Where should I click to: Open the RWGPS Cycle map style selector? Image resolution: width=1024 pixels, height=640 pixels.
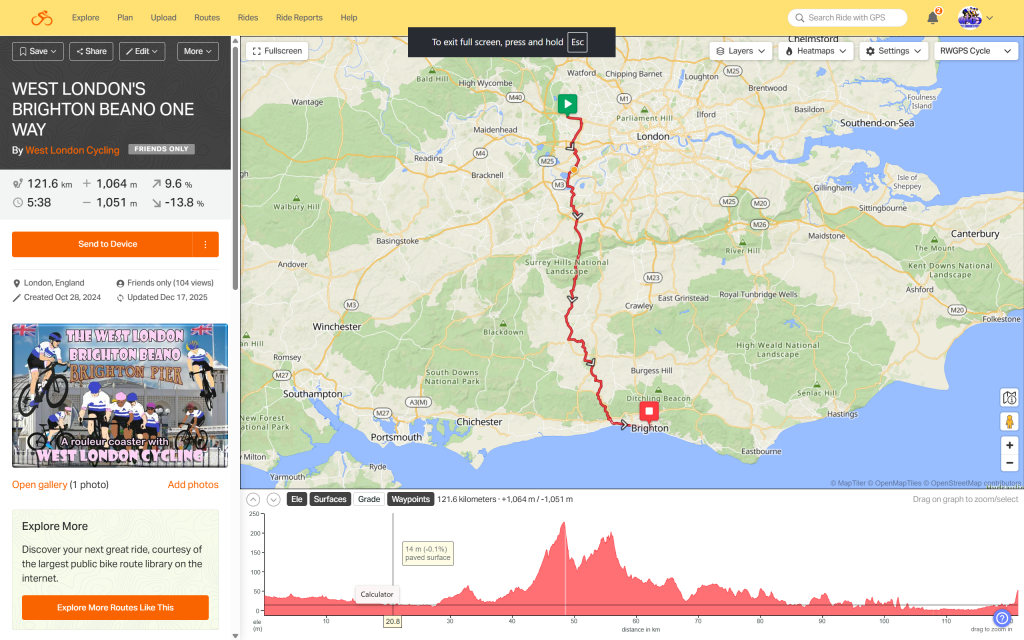point(972,51)
